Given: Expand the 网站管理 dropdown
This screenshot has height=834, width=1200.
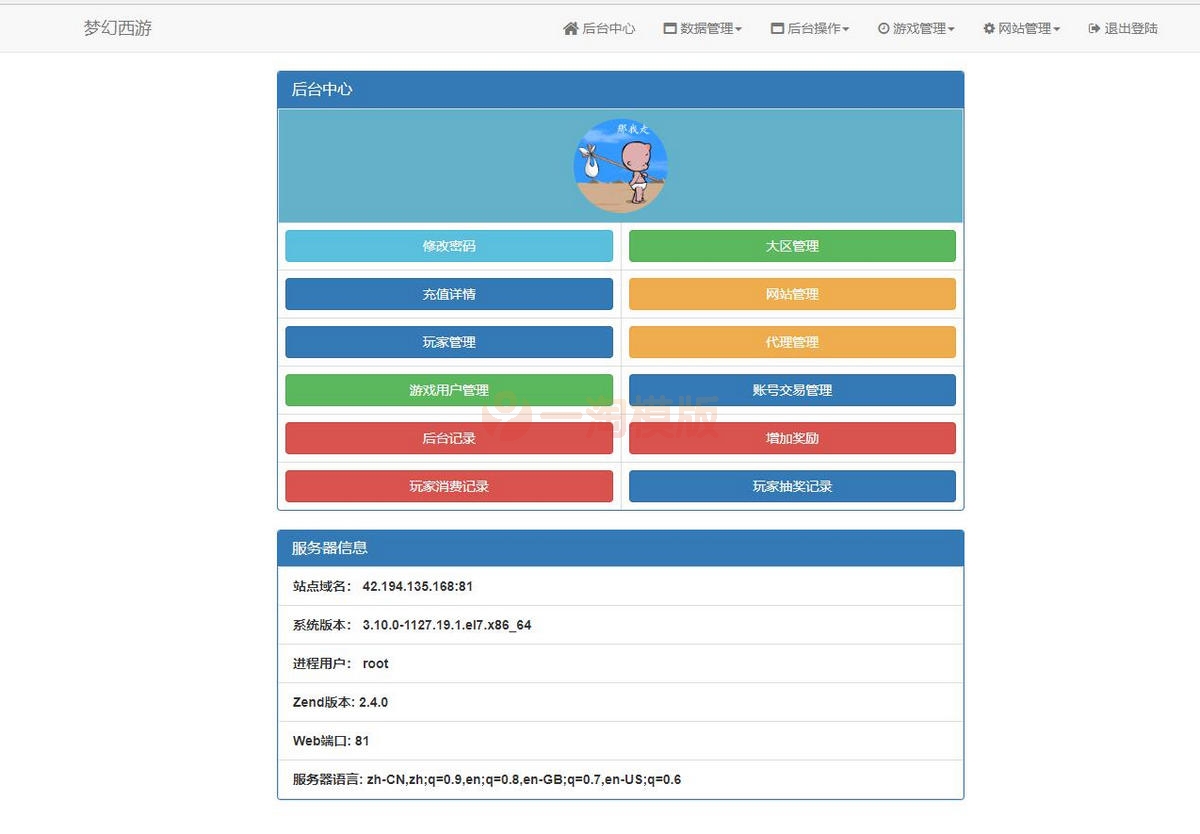Looking at the screenshot, I should click(x=1021, y=28).
